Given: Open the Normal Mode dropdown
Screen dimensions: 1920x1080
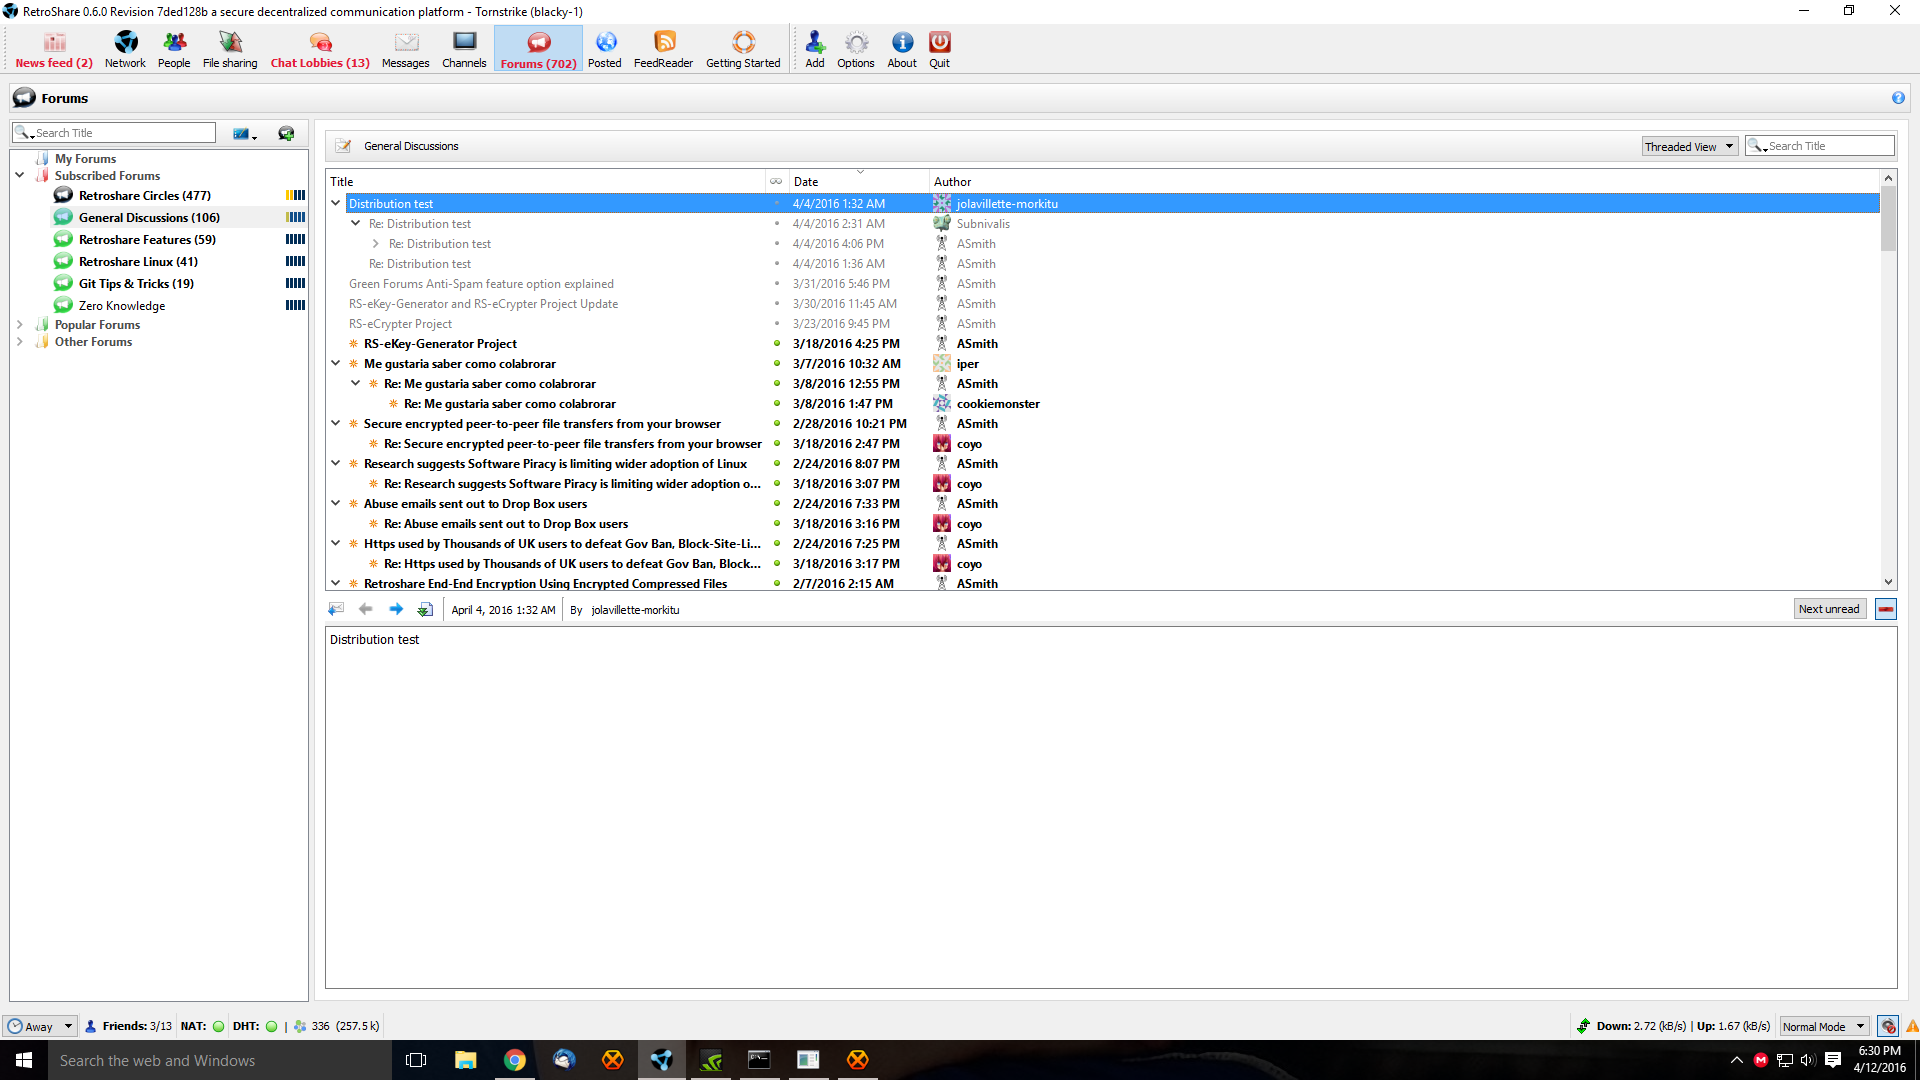Looking at the screenshot, I should coord(1823,1026).
